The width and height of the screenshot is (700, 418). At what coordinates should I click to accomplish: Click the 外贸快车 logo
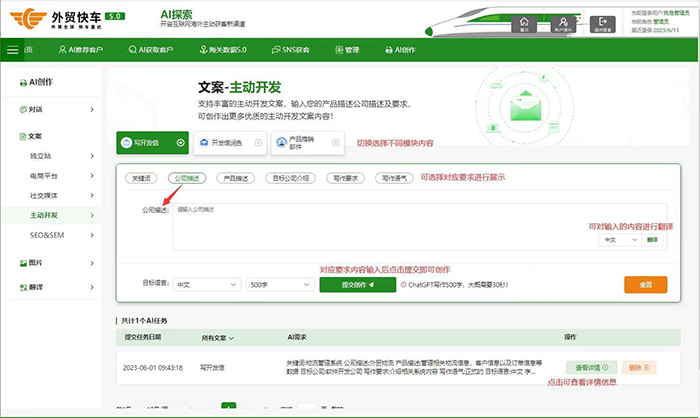(x=62, y=18)
